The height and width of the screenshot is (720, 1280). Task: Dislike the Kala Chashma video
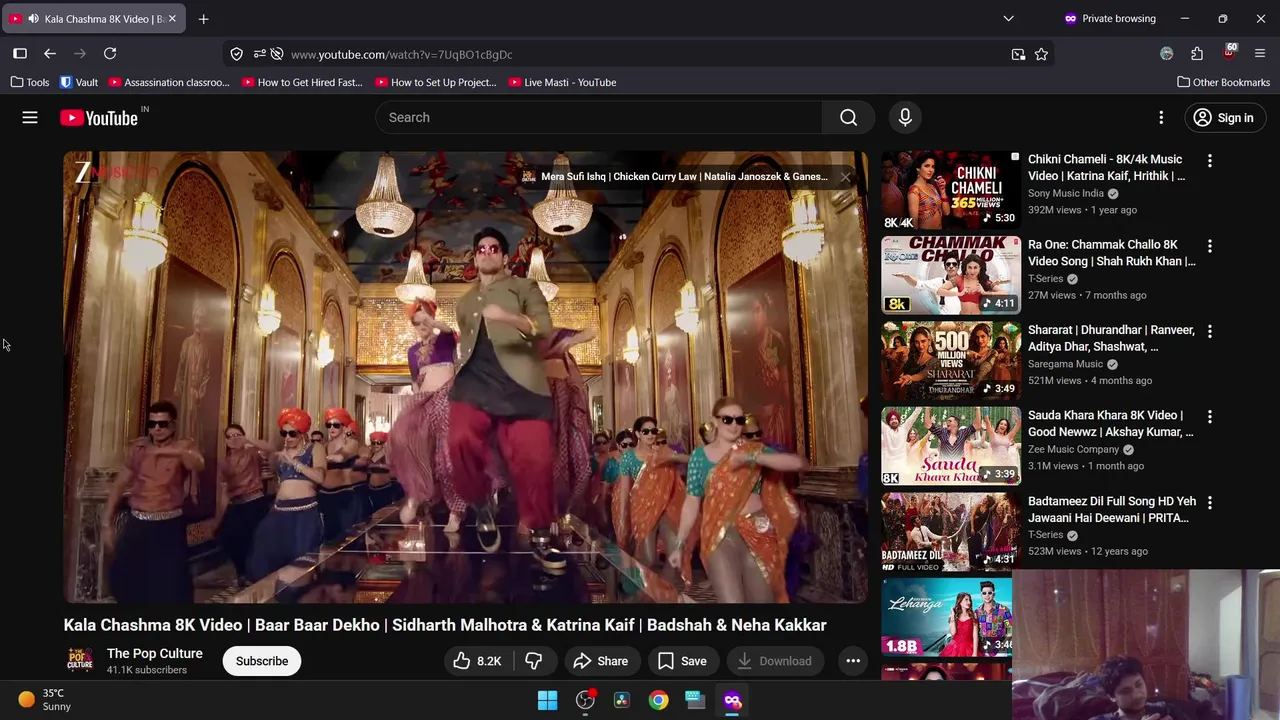coord(534,661)
